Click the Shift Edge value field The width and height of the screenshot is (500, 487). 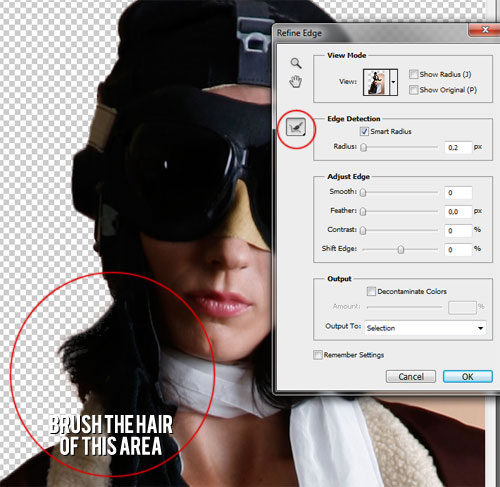click(x=458, y=249)
